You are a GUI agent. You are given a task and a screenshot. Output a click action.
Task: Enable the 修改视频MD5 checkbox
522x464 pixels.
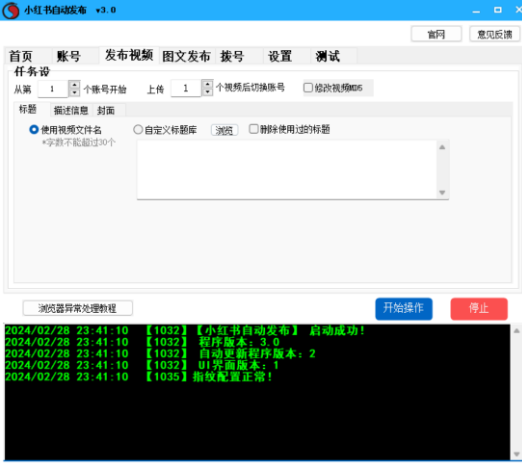pyautogui.click(x=308, y=88)
